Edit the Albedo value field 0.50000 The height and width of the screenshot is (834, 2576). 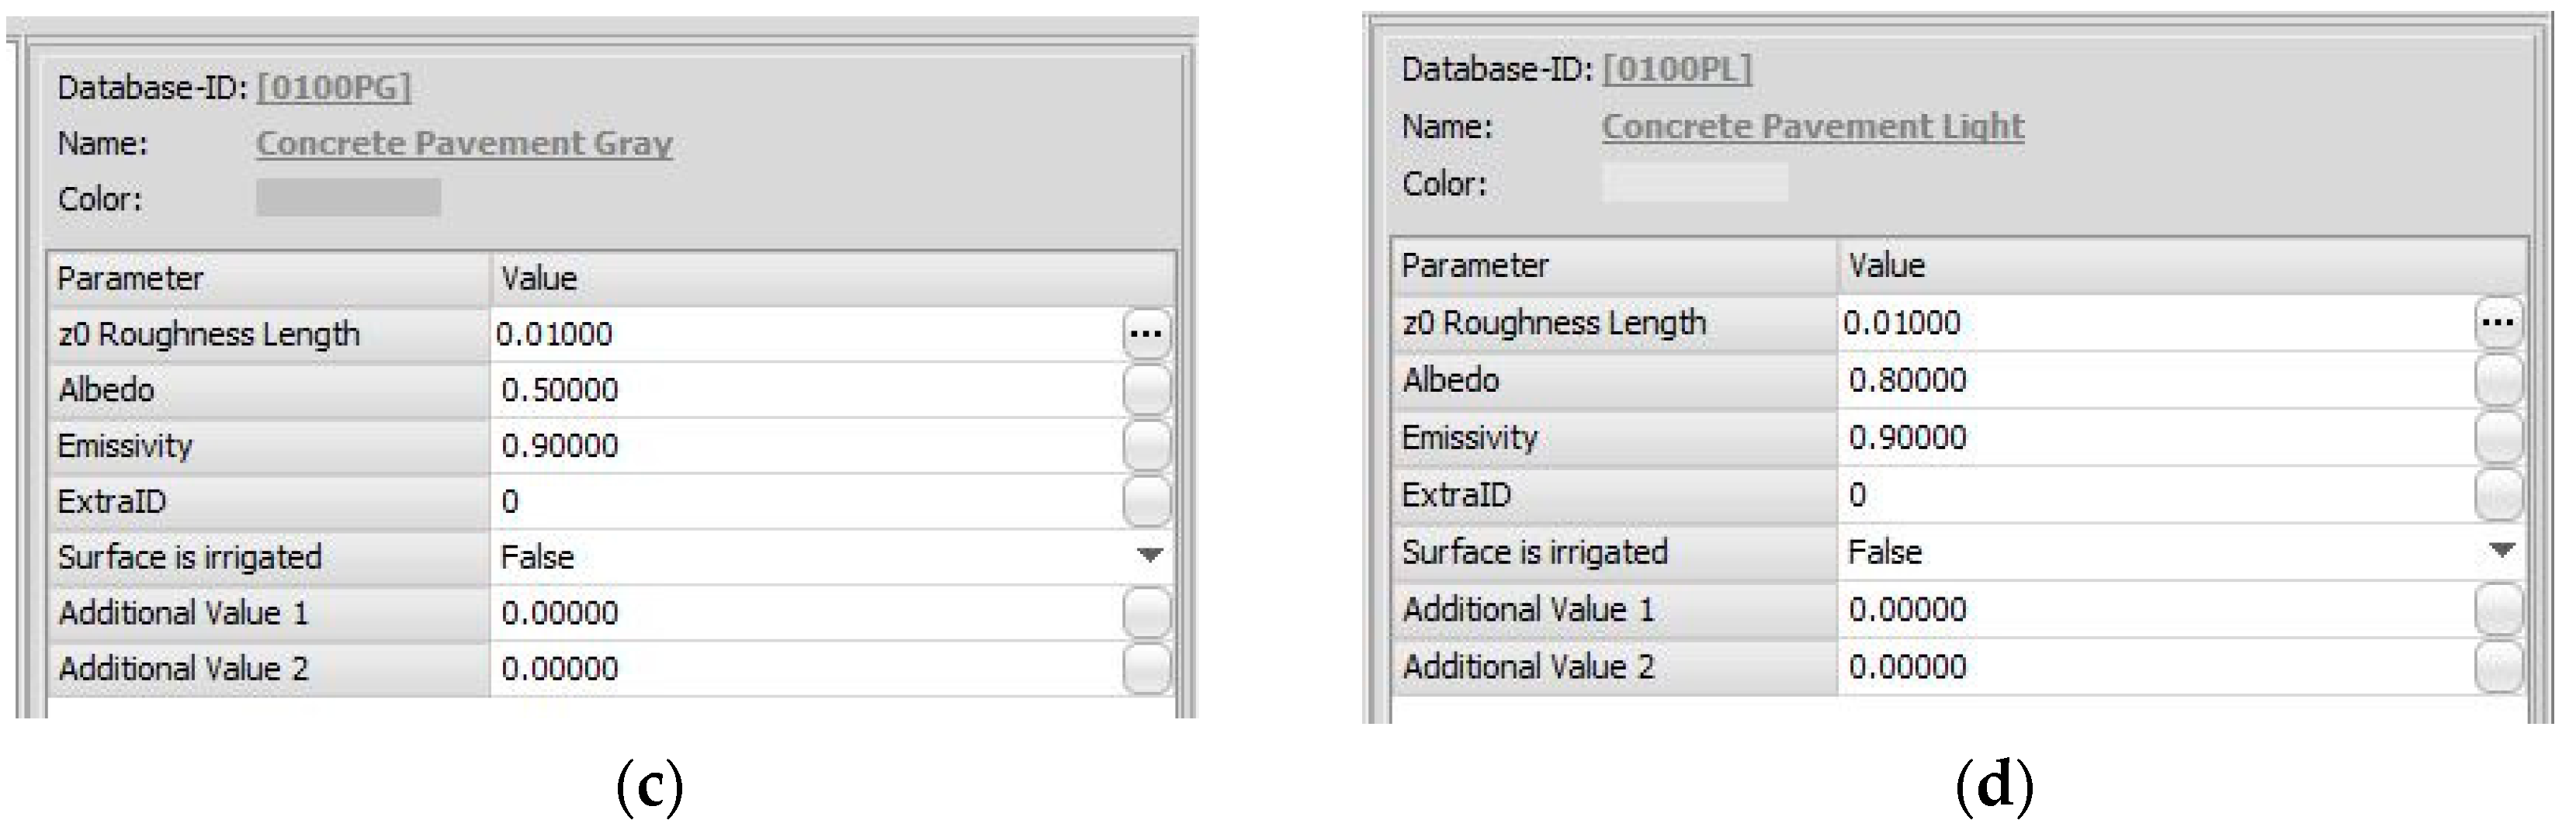(806, 389)
